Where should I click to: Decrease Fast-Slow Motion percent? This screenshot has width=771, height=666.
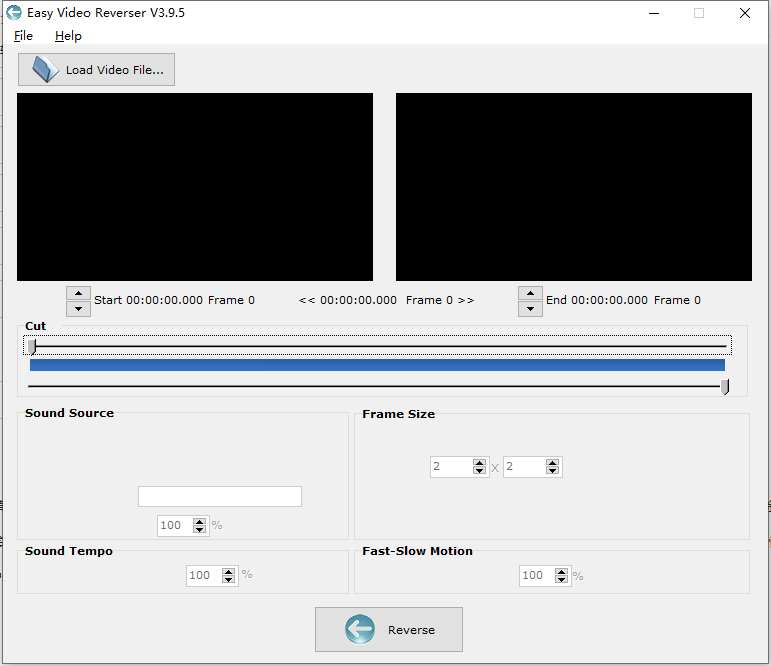(561, 579)
